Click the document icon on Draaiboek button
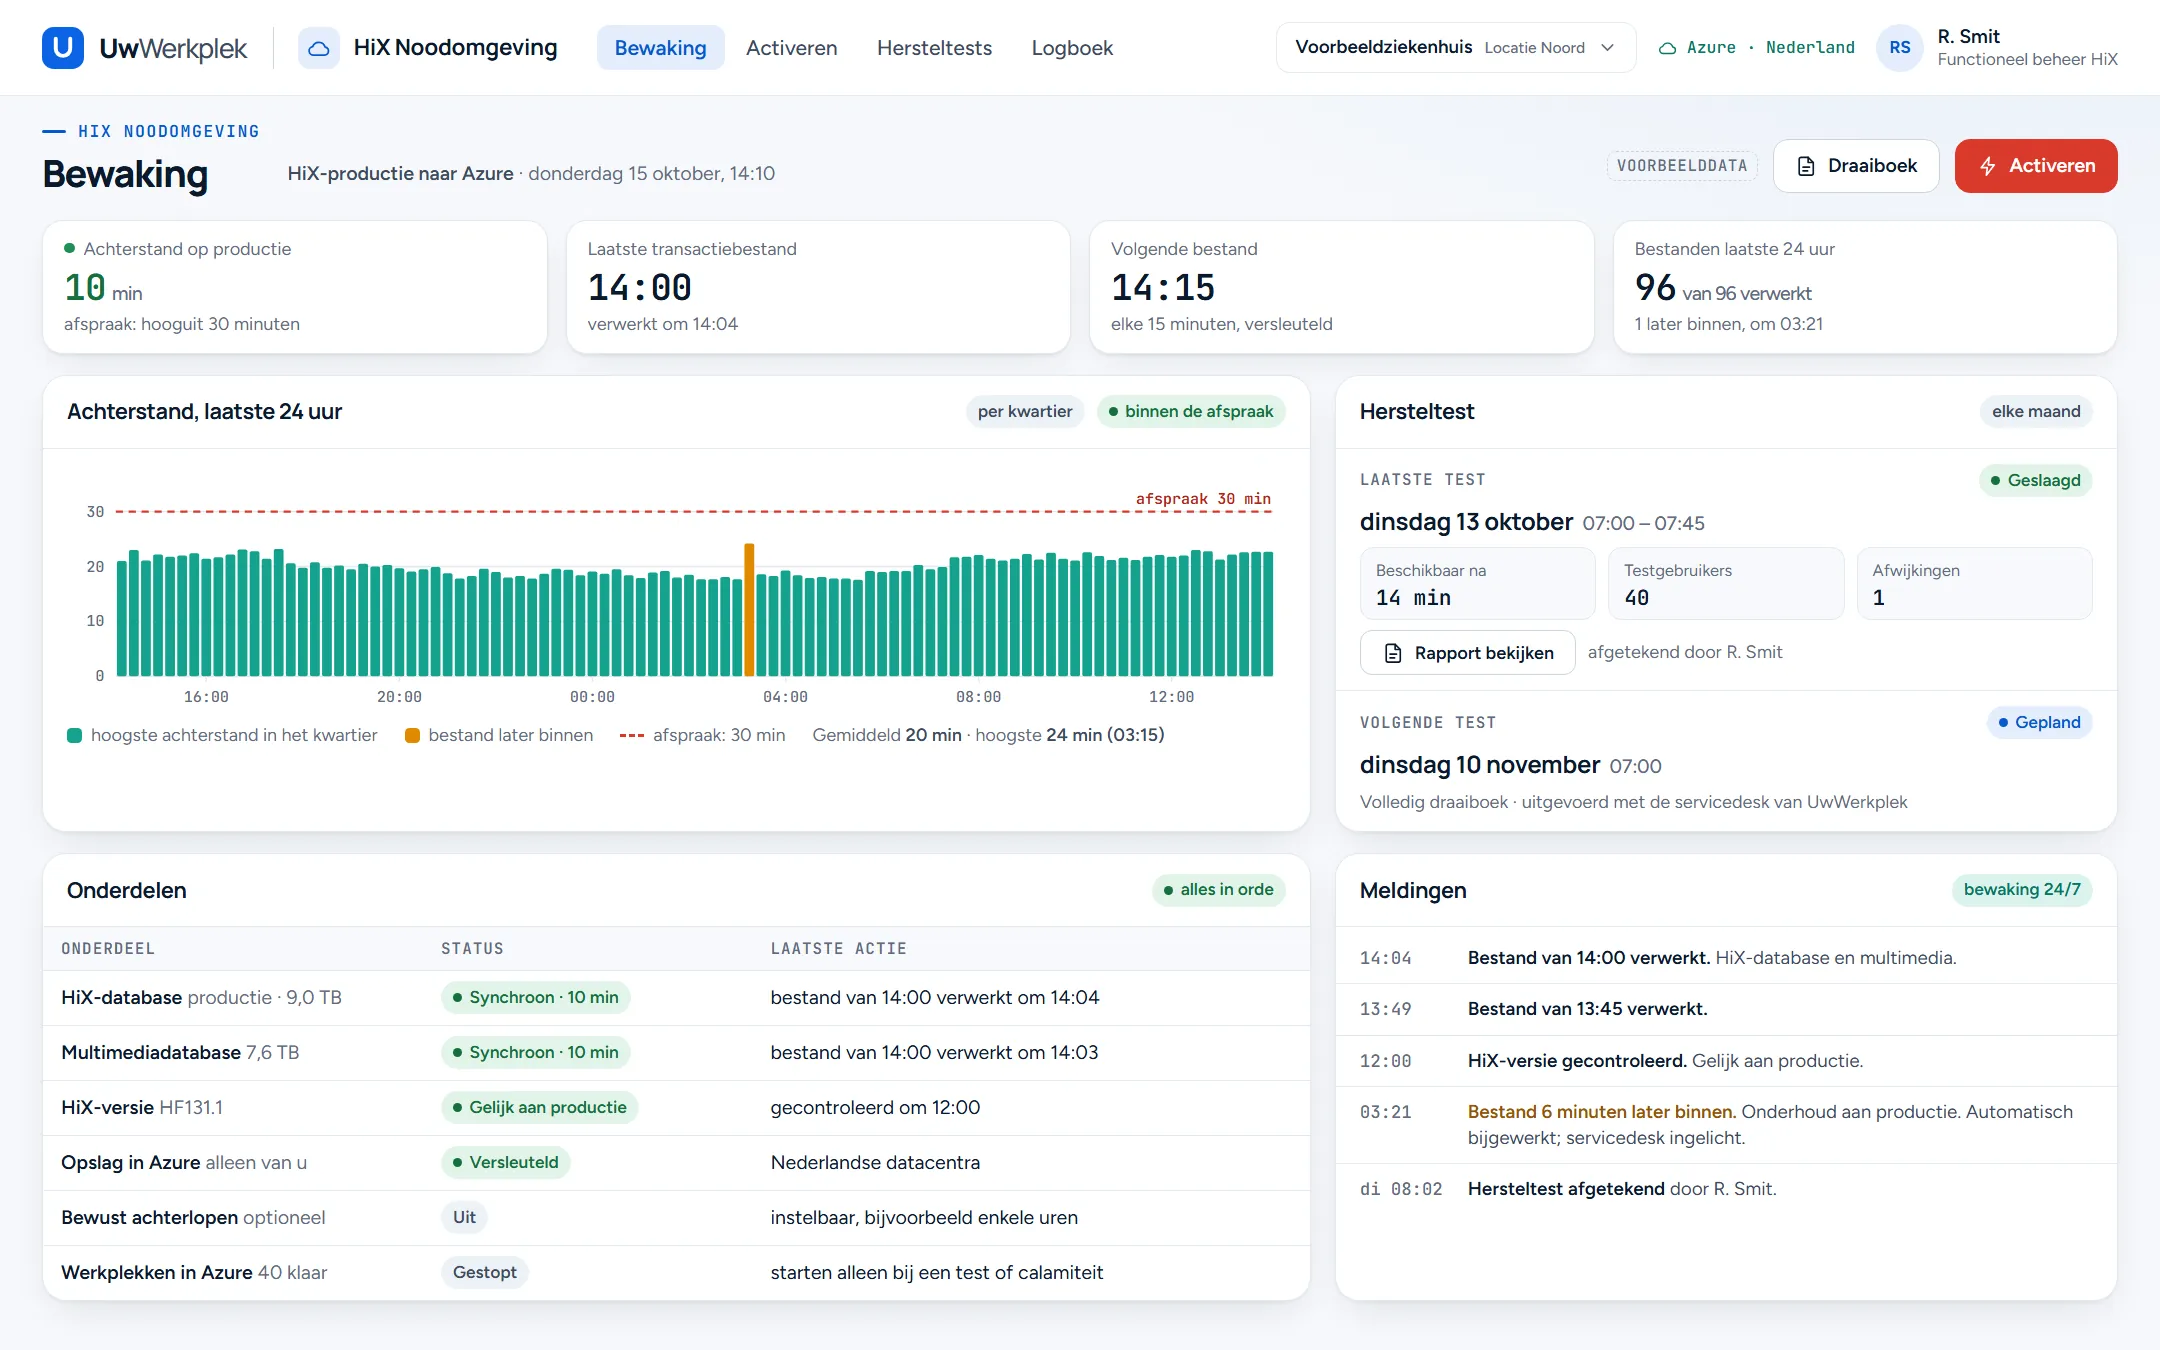The image size is (2160, 1350). point(1806,166)
